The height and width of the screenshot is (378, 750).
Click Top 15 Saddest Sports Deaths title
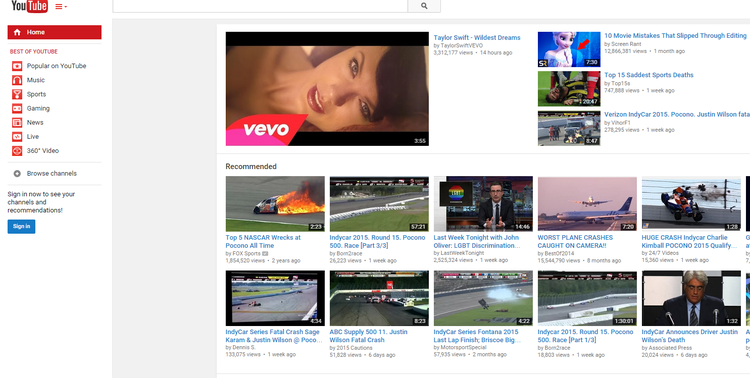(x=649, y=75)
